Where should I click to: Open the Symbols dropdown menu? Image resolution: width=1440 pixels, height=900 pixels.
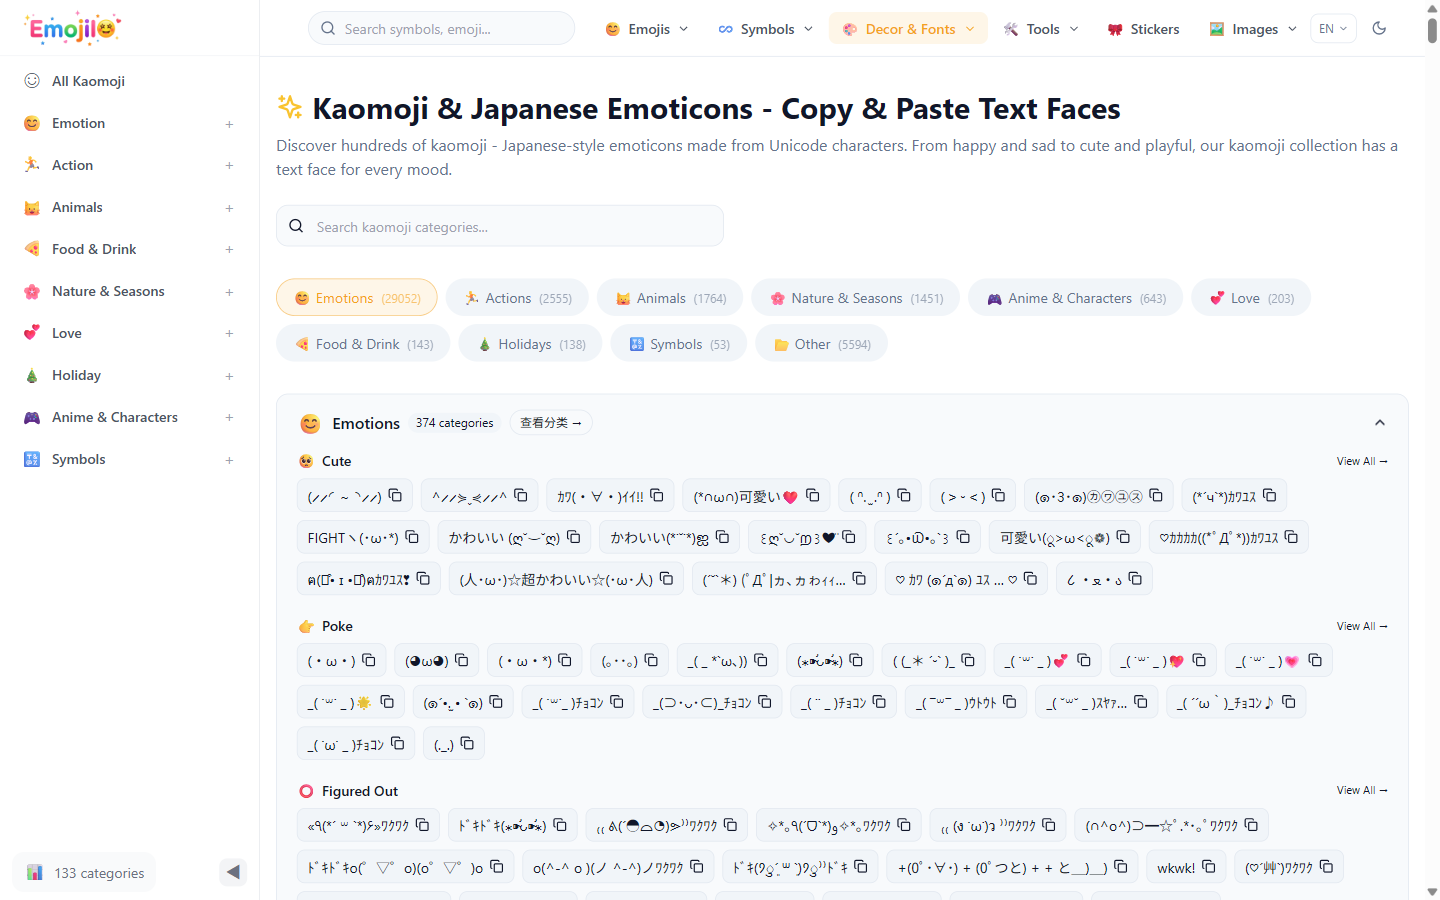click(x=766, y=29)
